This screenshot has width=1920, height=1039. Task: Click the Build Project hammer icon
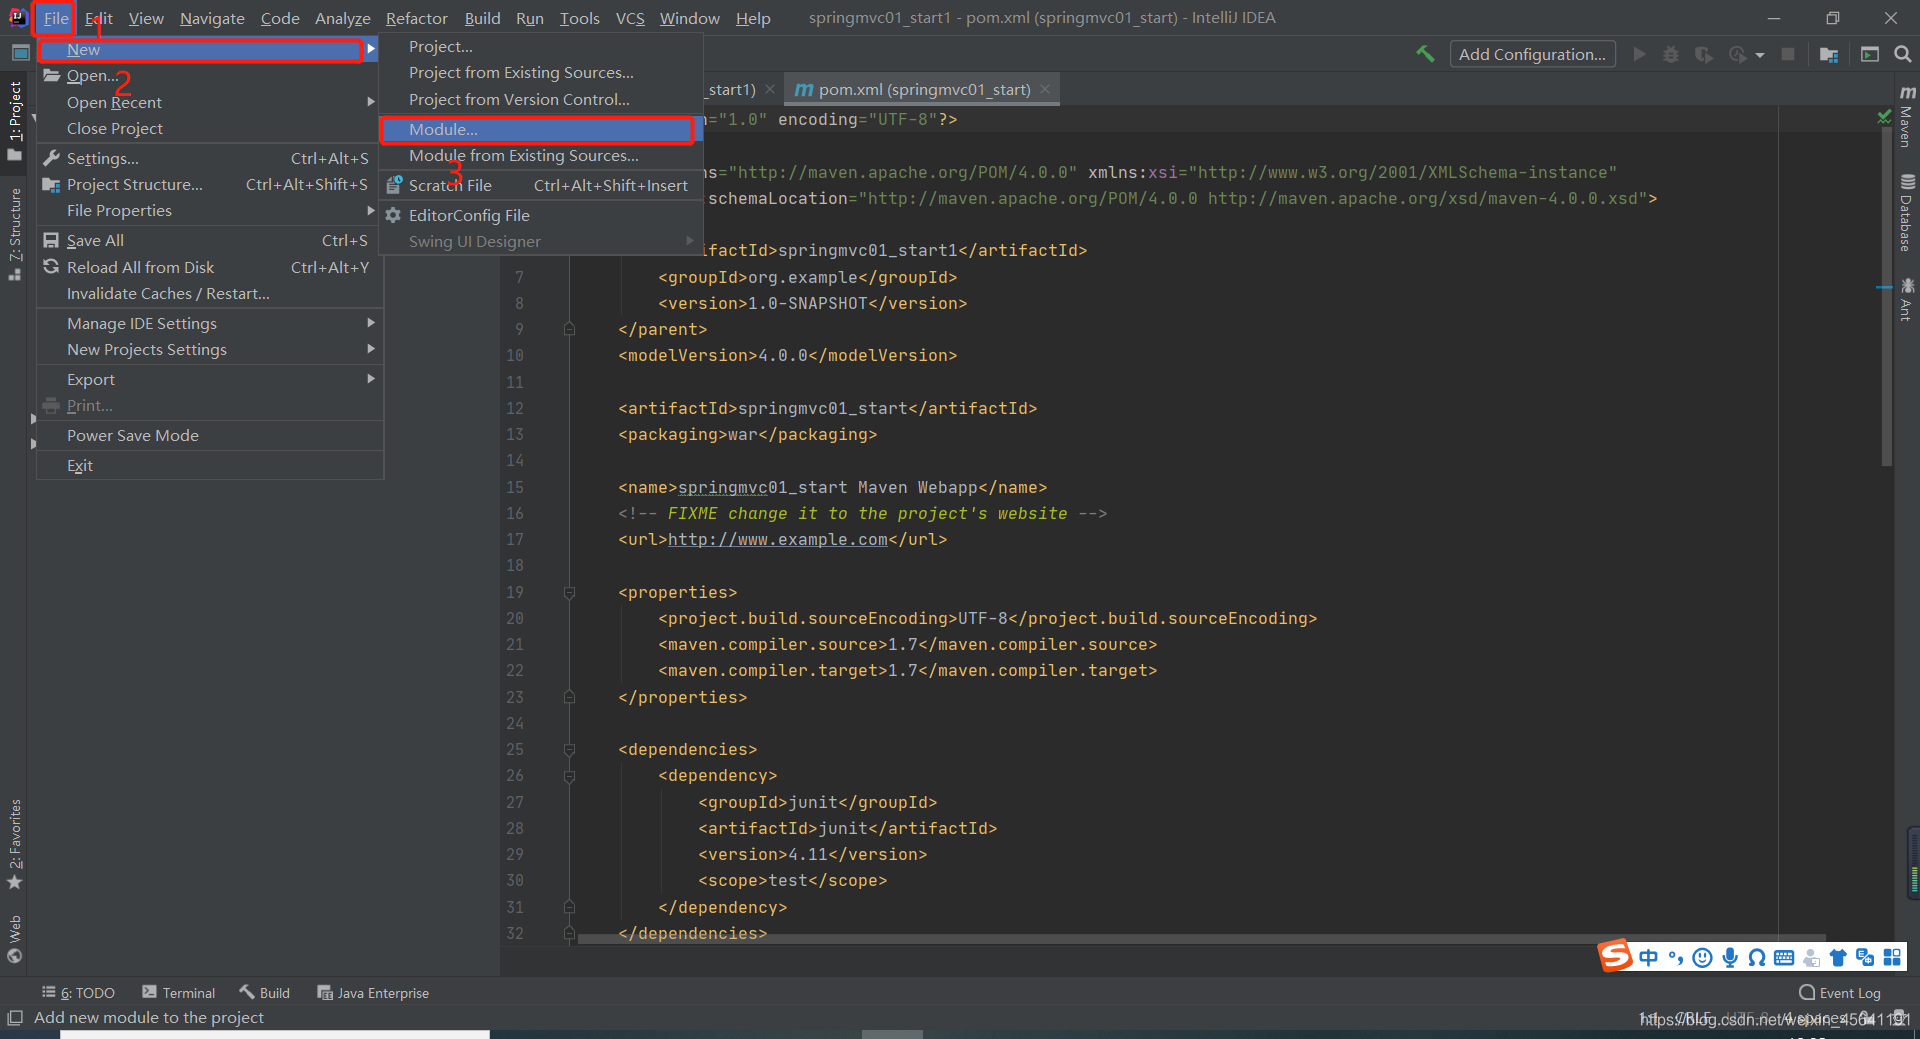1425,54
